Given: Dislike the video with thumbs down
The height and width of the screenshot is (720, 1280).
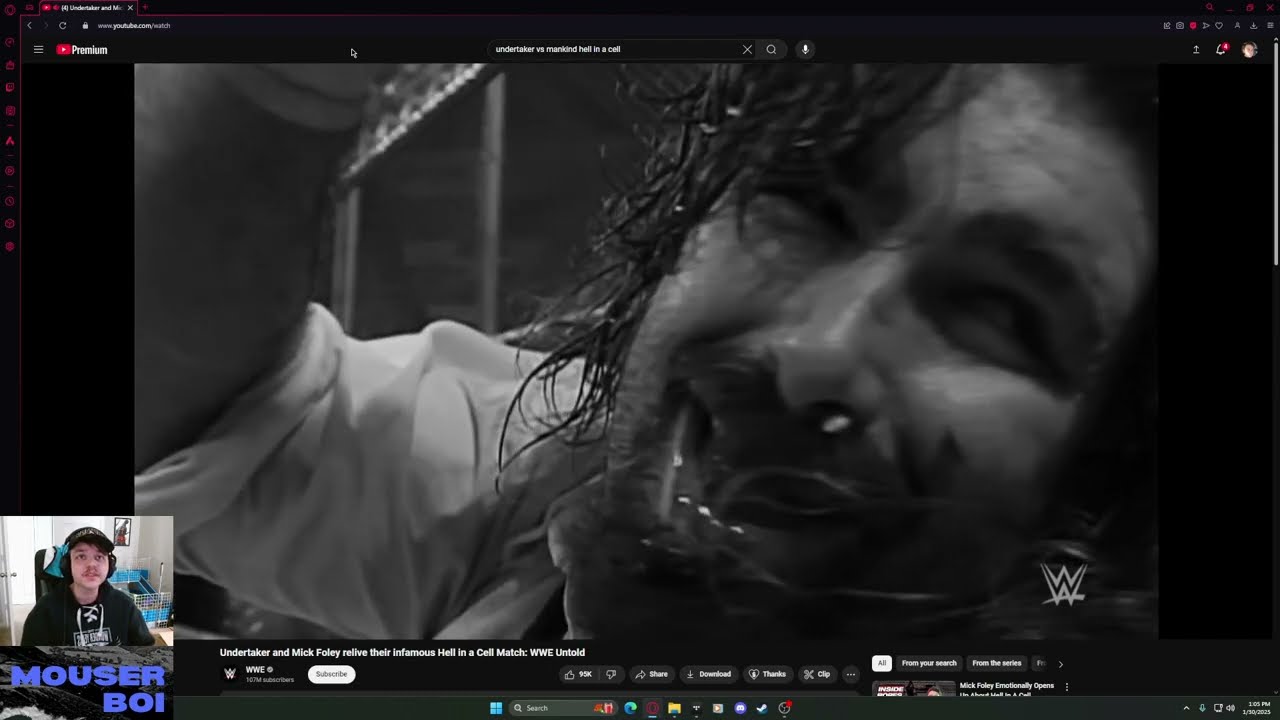Looking at the screenshot, I should (x=611, y=674).
